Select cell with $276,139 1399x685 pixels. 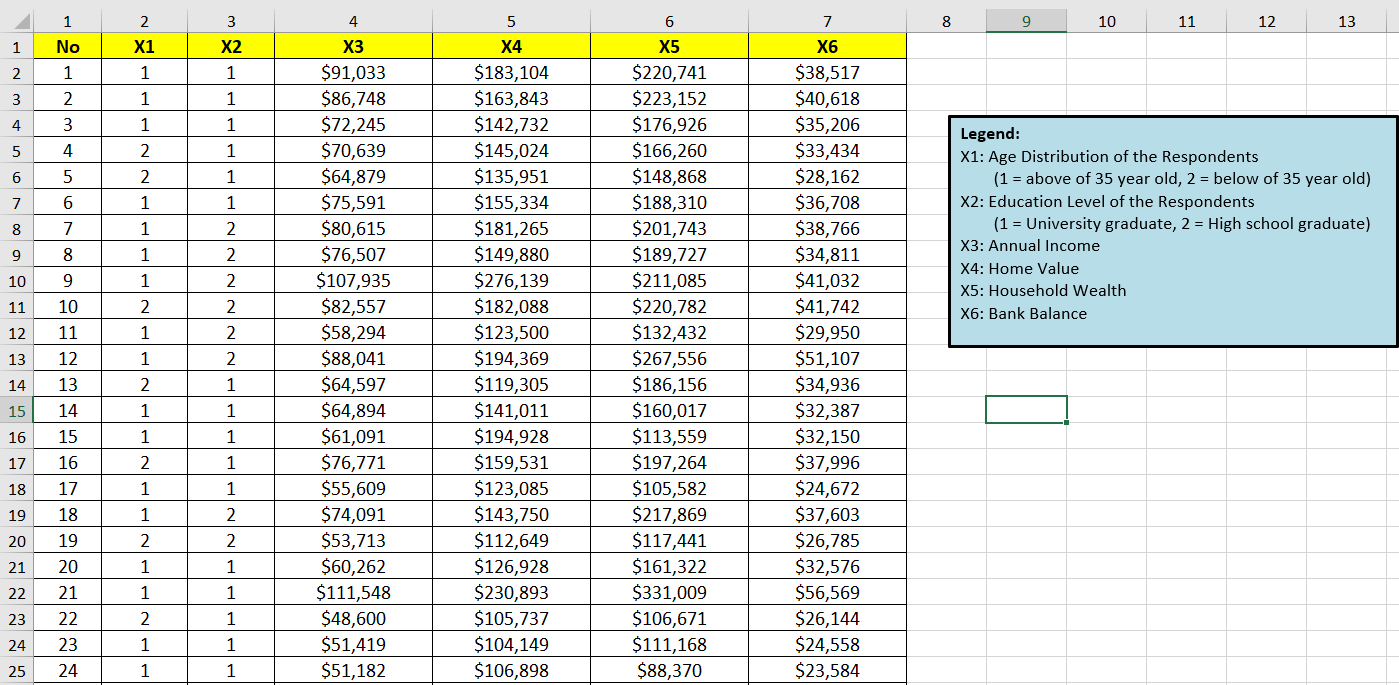click(x=511, y=280)
